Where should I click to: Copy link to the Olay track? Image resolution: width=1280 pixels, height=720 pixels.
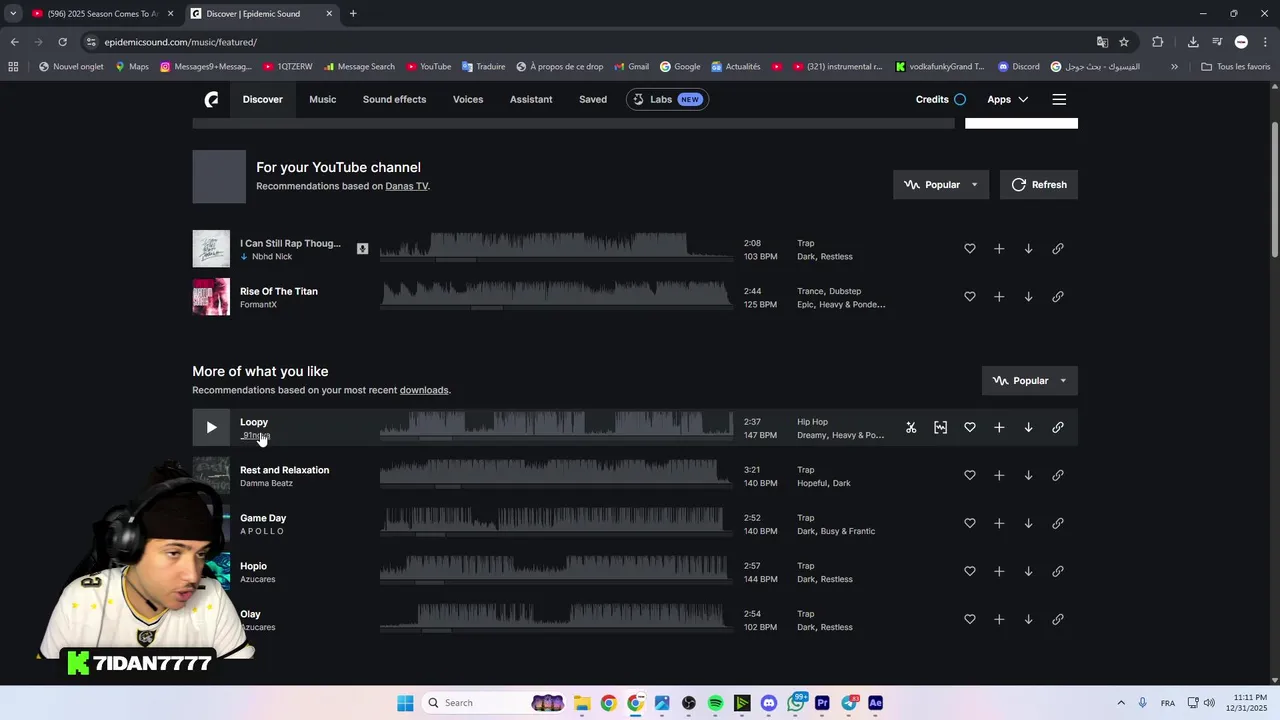1058,620
